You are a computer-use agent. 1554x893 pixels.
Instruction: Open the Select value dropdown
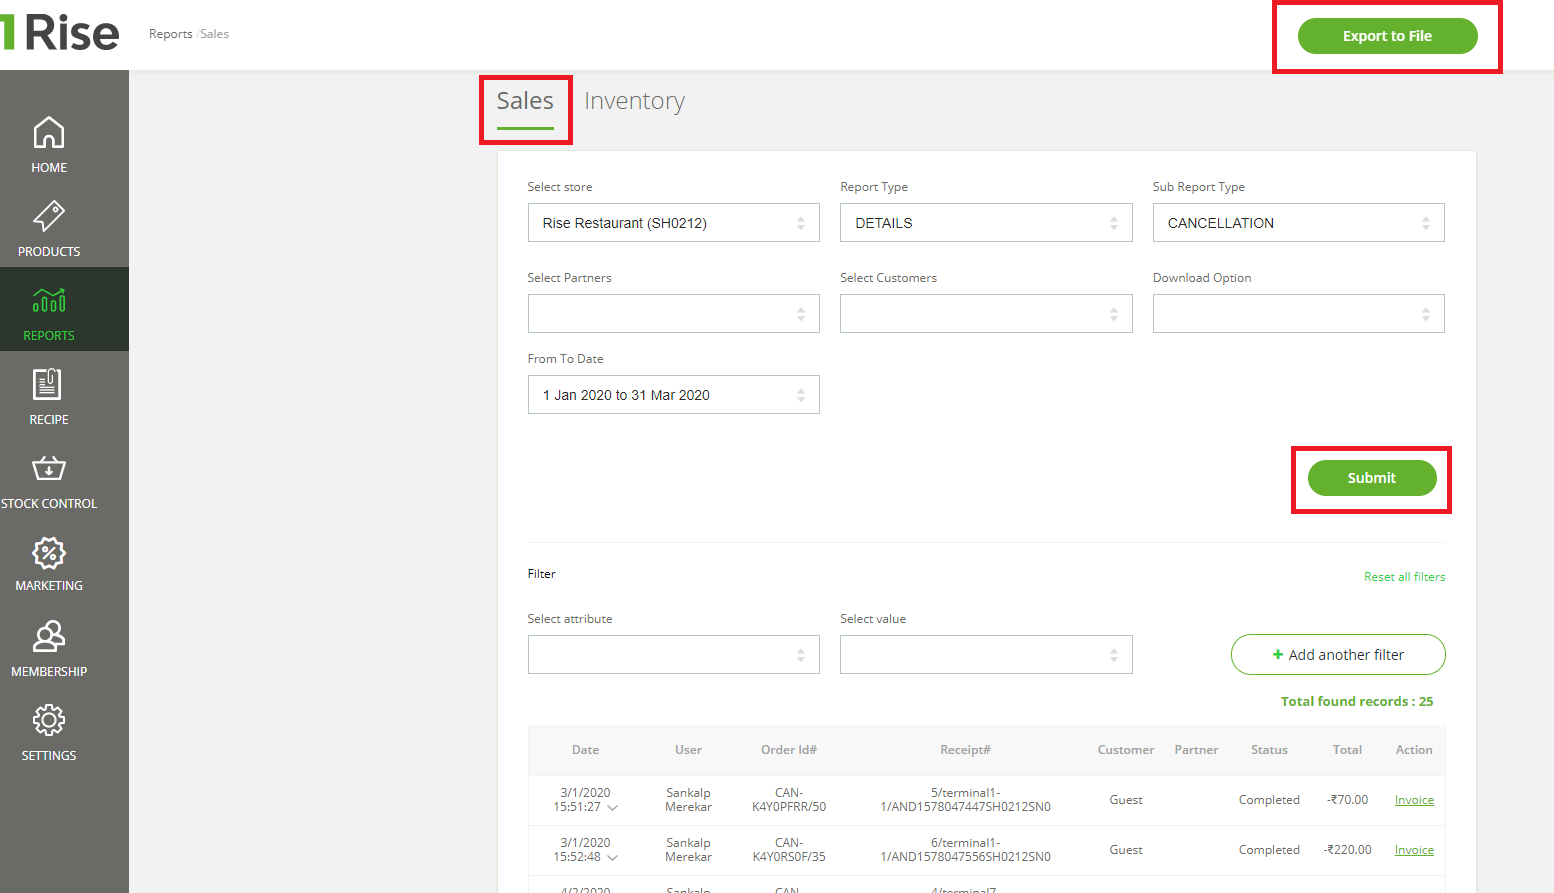[x=986, y=655]
